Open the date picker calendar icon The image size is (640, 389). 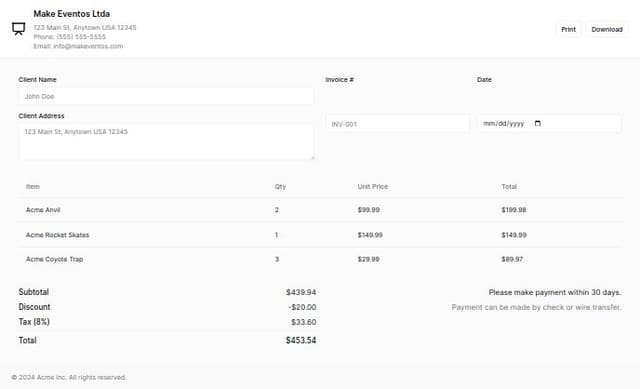[x=538, y=123]
